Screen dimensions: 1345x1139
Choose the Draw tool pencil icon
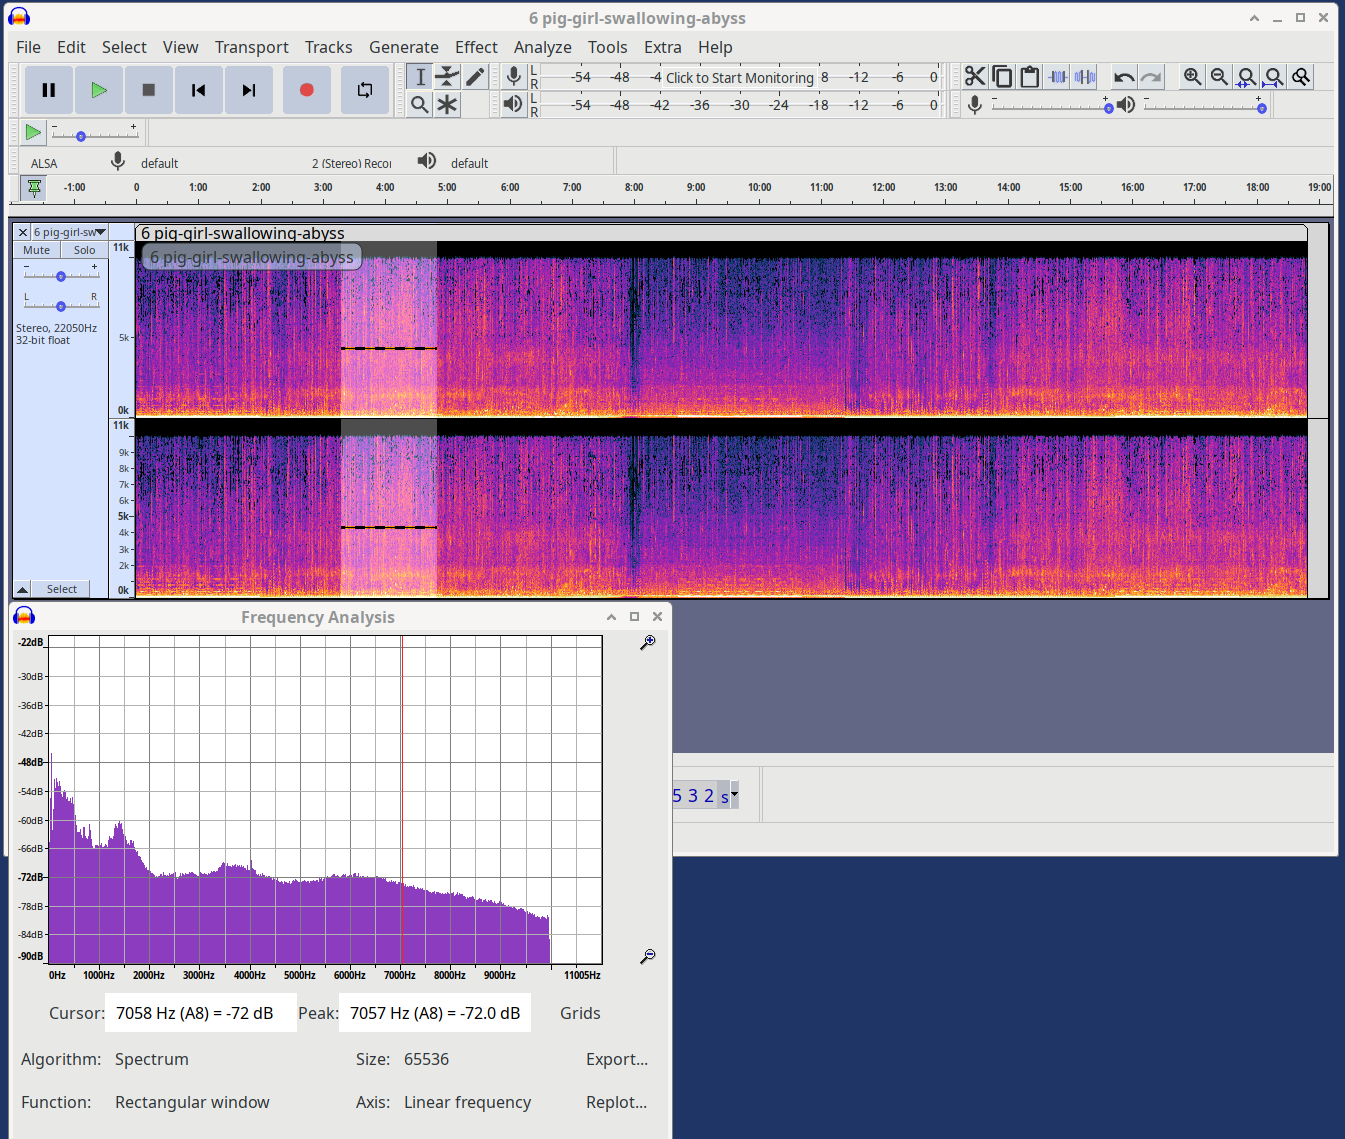pos(475,77)
